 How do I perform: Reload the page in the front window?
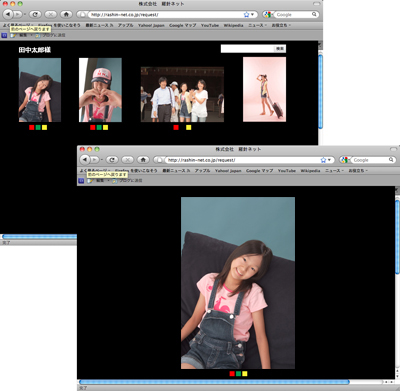[x=112, y=160]
